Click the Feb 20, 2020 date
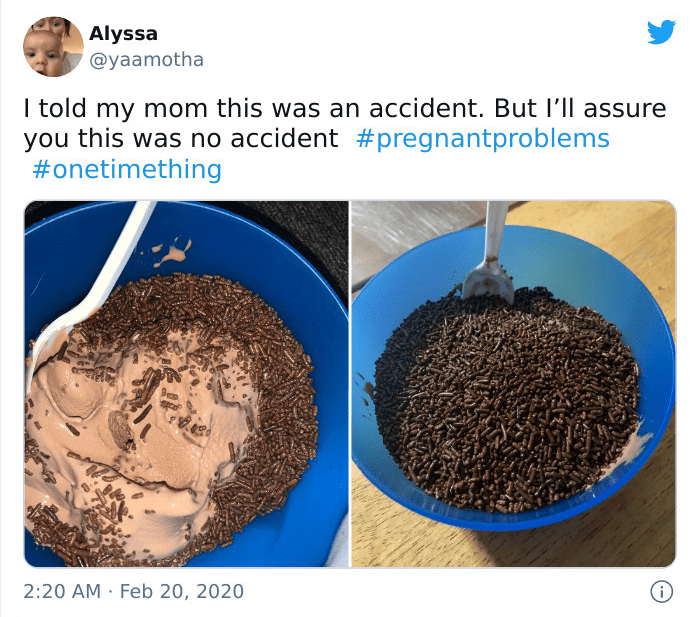Viewport: 699px width, 617px height. click(182, 592)
